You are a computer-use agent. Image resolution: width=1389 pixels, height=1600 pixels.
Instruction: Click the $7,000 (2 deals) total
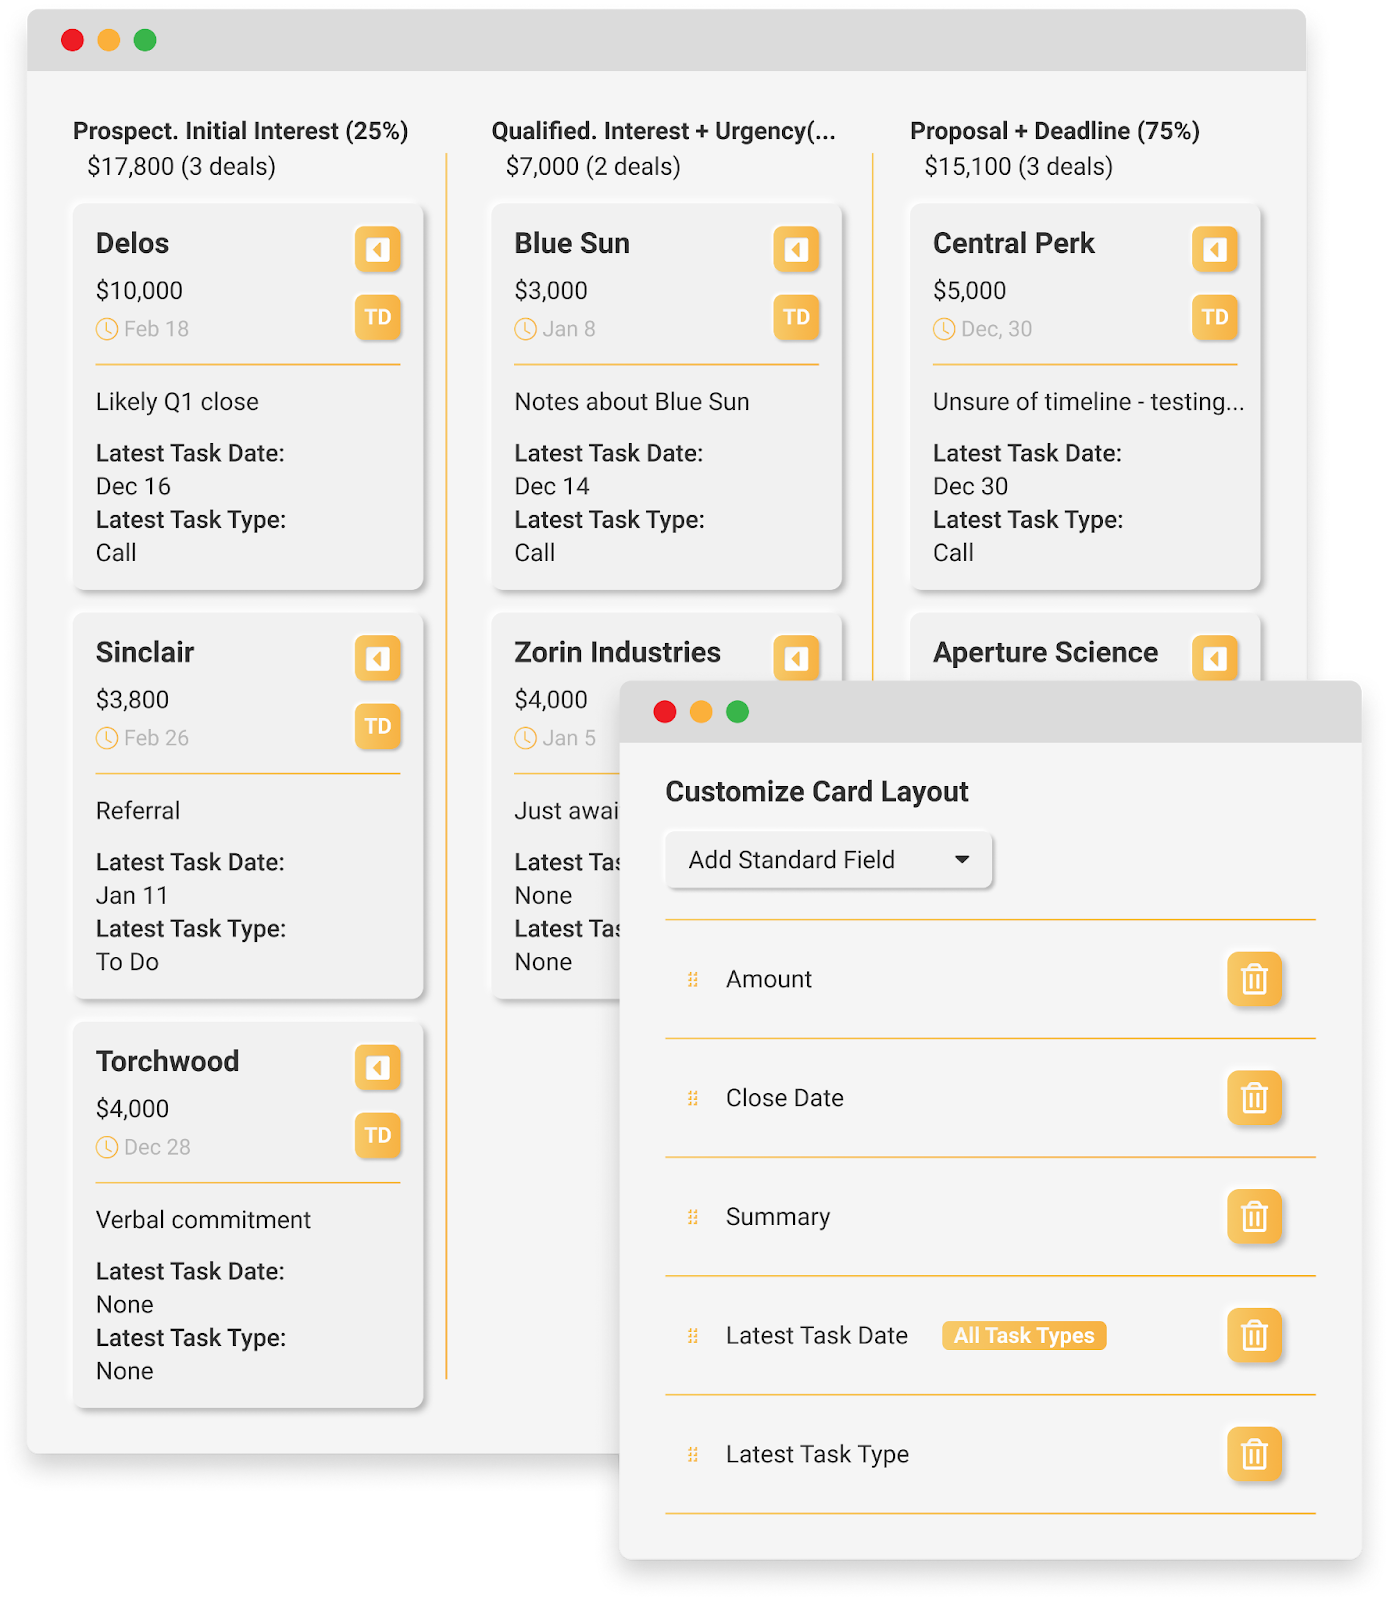[593, 166]
